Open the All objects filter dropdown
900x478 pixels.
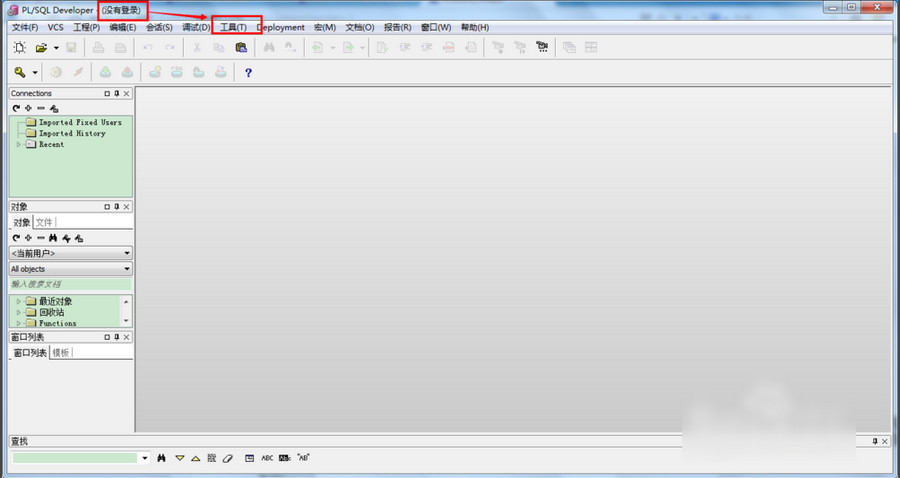(127, 269)
